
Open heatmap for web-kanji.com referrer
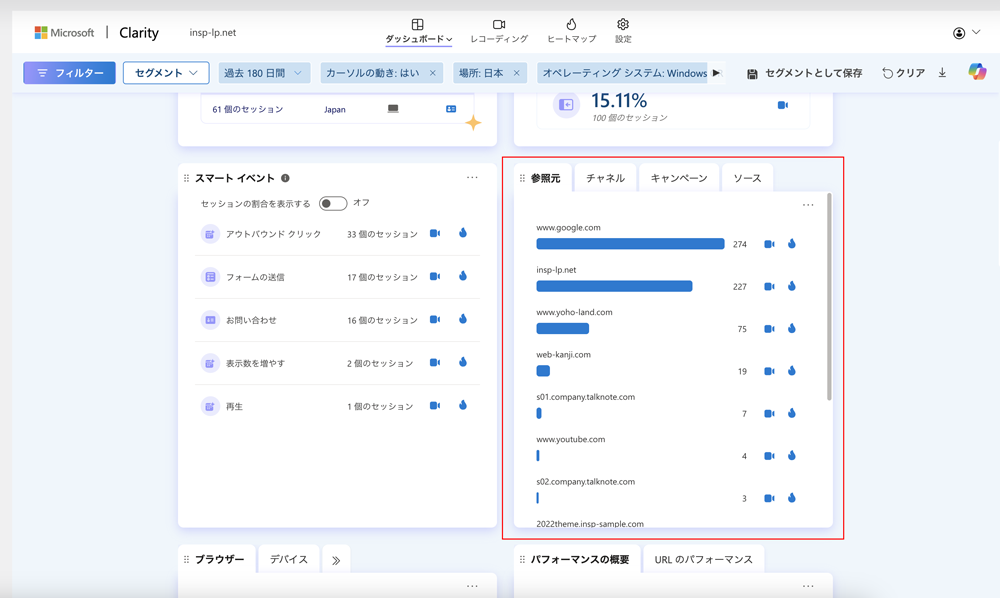(x=791, y=370)
